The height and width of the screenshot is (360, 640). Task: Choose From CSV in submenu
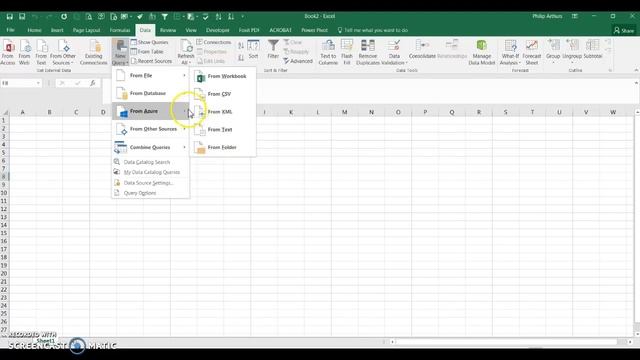223,94
